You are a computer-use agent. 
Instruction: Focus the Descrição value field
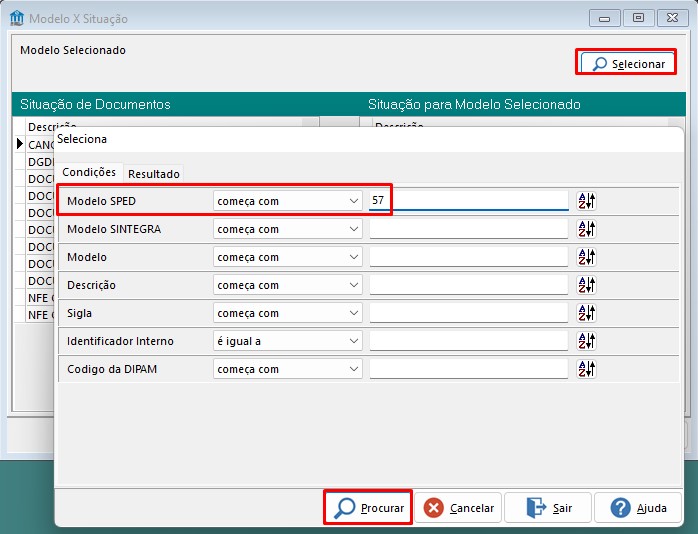pos(469,285)
